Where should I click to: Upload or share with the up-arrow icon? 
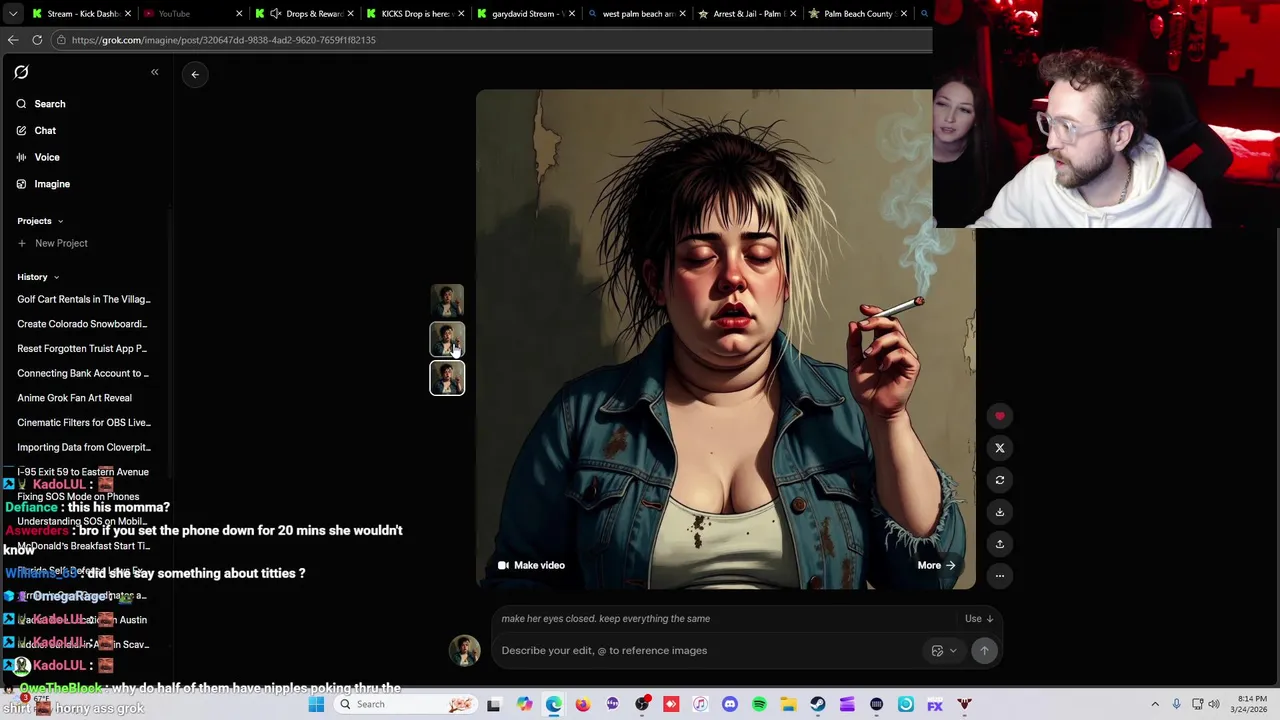[x=1000, y=544]
